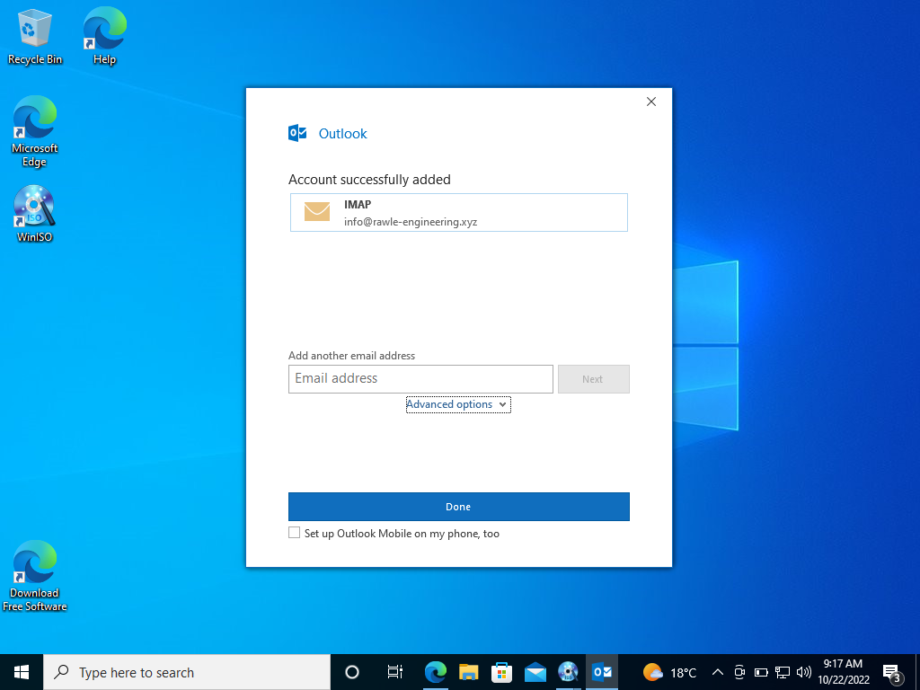Open the notification center

tap(893, 672)
